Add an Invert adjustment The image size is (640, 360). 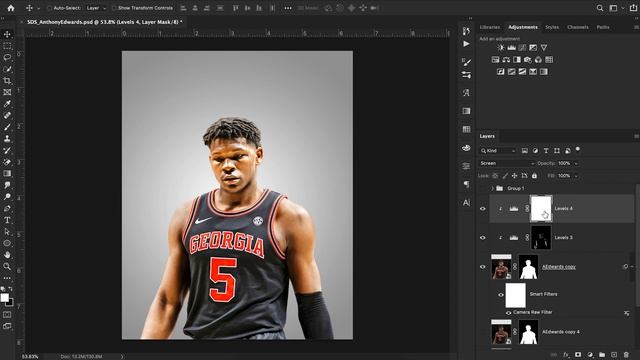501,71
